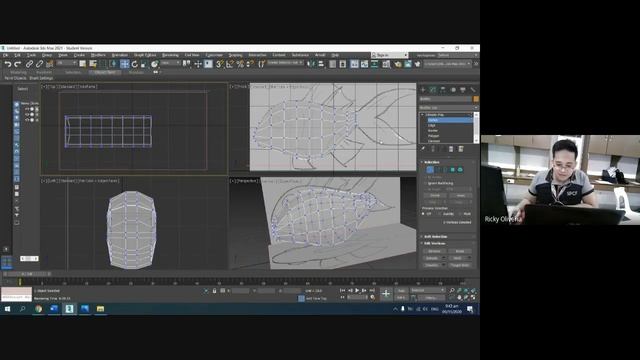Viewport: 640px width, 360px height.
Task: Click the Redo arrow in main toolbar
Action: (18, 64)
